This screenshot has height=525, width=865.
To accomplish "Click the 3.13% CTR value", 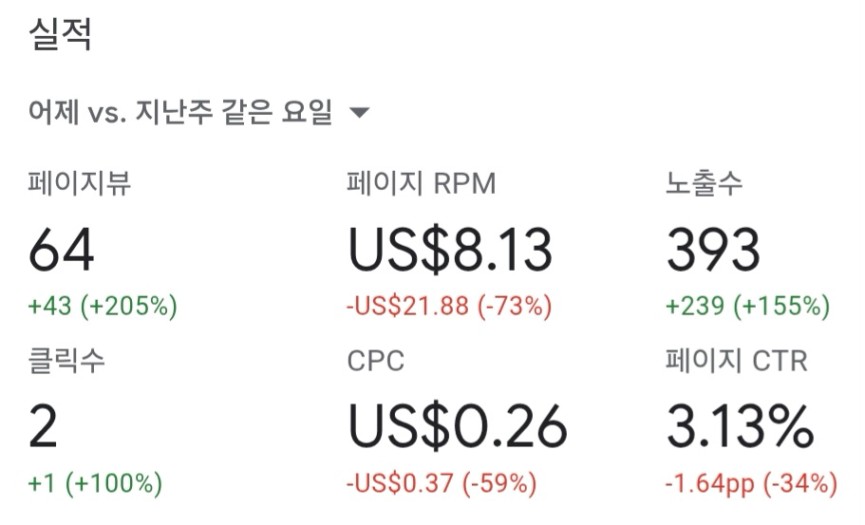I will point(740,427).
